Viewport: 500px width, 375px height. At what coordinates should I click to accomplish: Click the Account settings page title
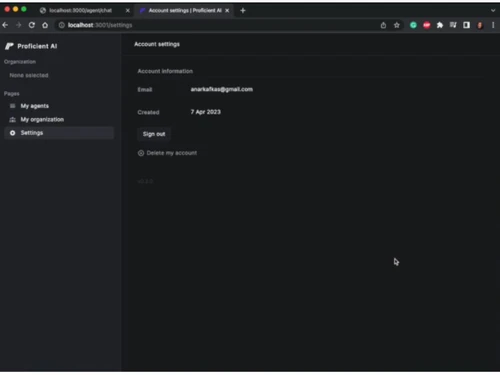157,44
